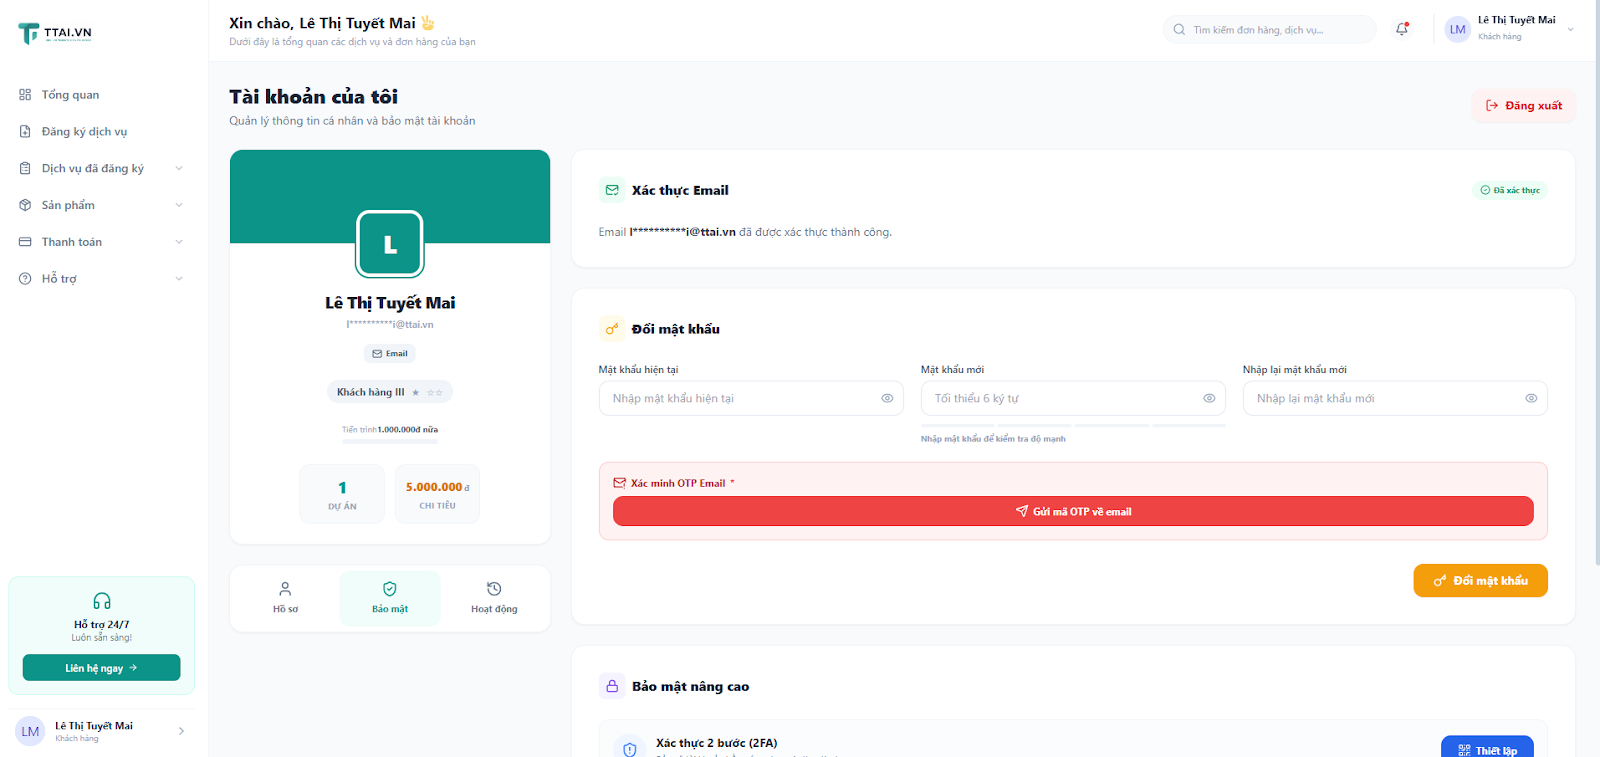Select the Bảo mật tab
This screenshot has height=757, width=1600.
(x=390, y=598)
